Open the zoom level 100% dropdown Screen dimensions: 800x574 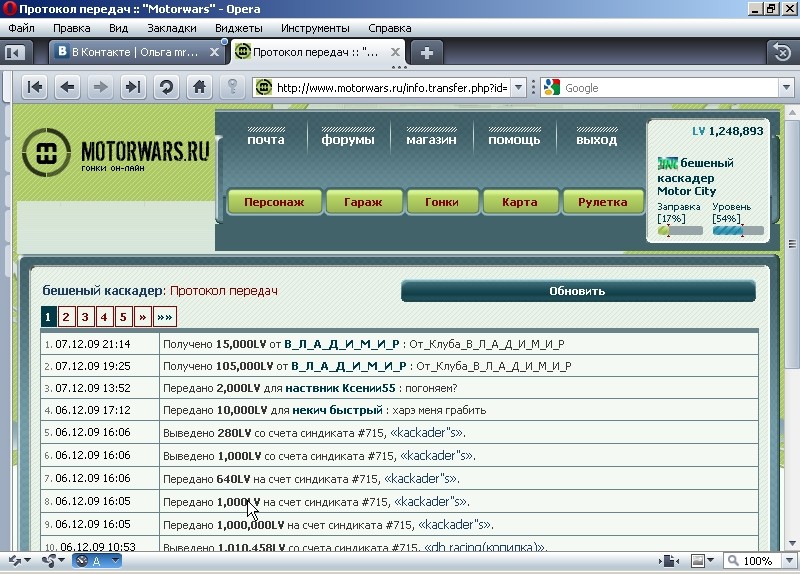point(790,561)
